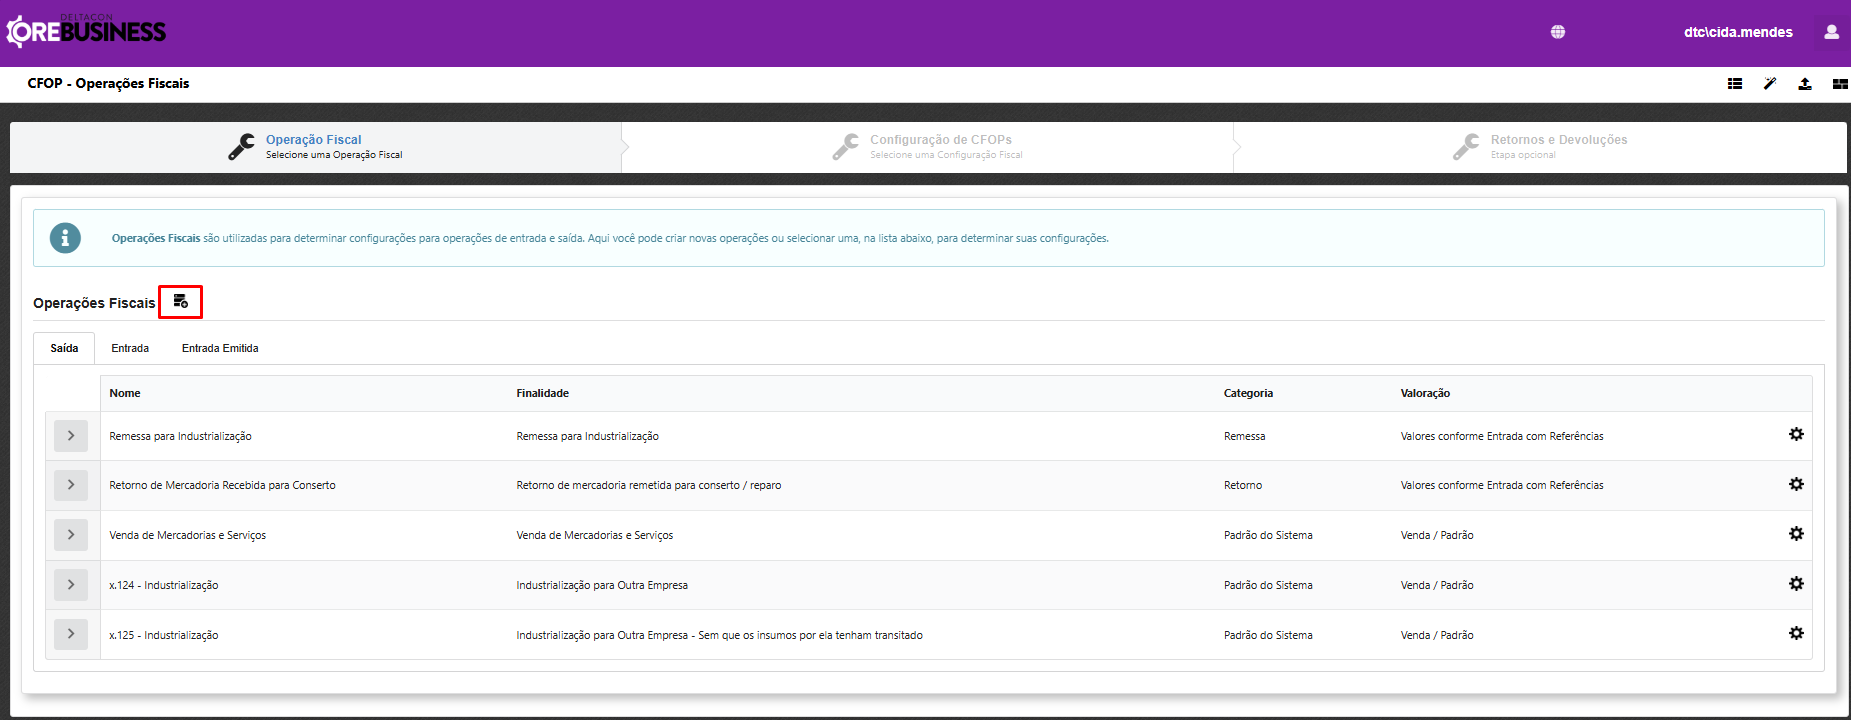
Task: Click the user profile icon in header
Action: coord(1831,32)
